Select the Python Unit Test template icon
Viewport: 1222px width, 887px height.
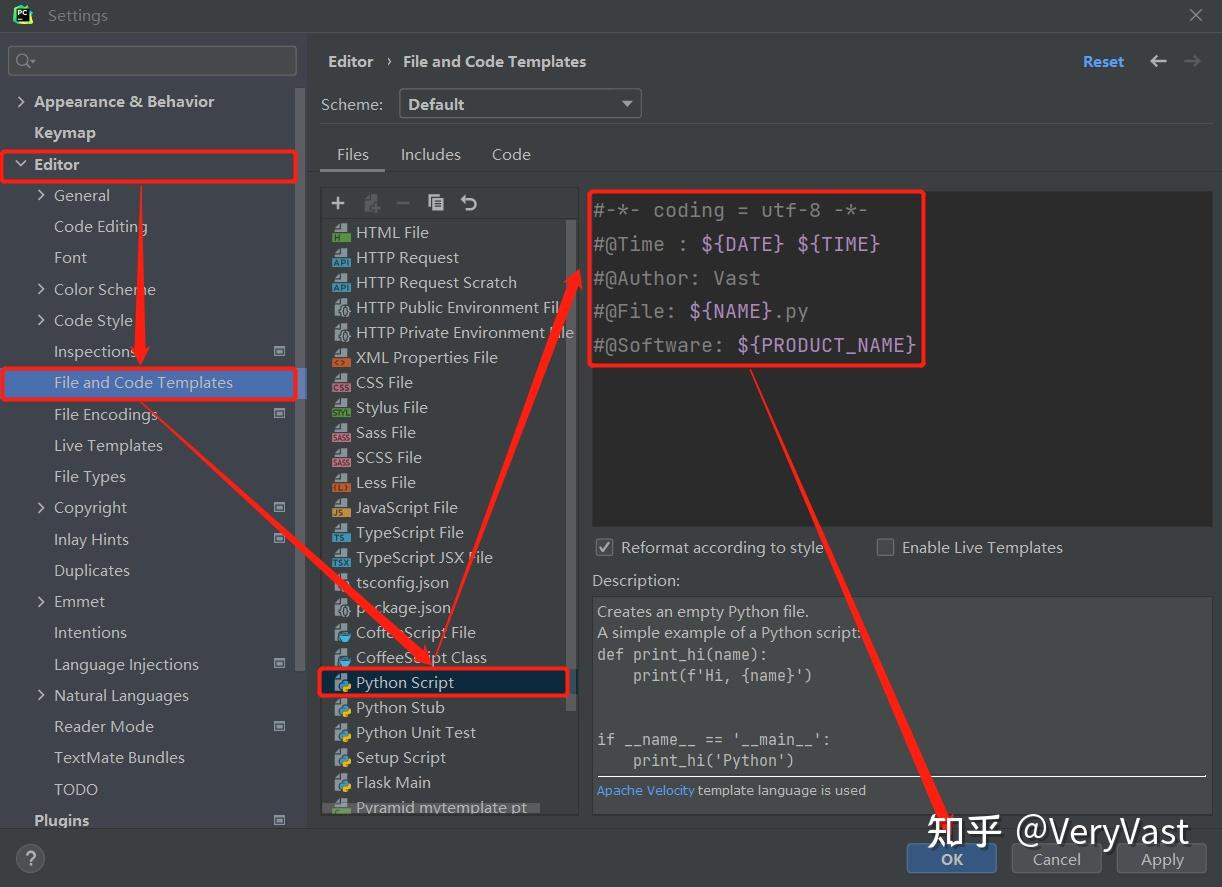(x=341, y=732)
